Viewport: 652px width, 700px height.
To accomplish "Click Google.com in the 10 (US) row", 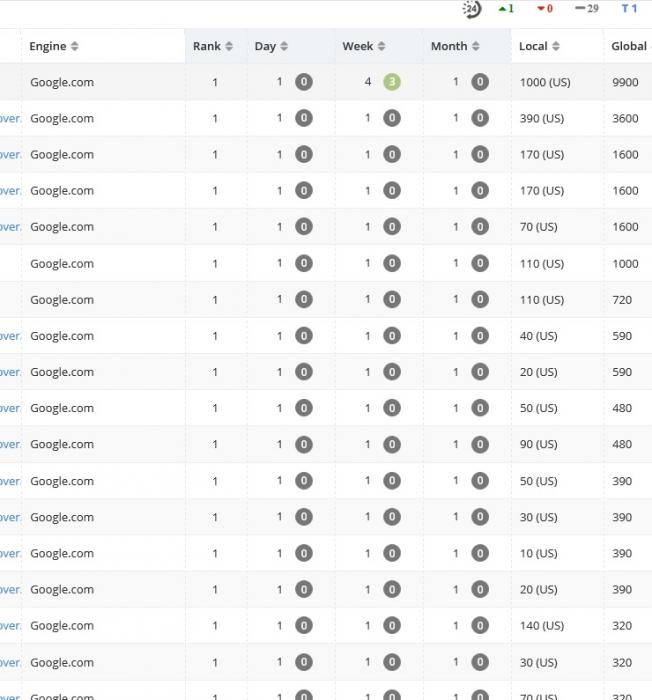I will tap(62, 553).
